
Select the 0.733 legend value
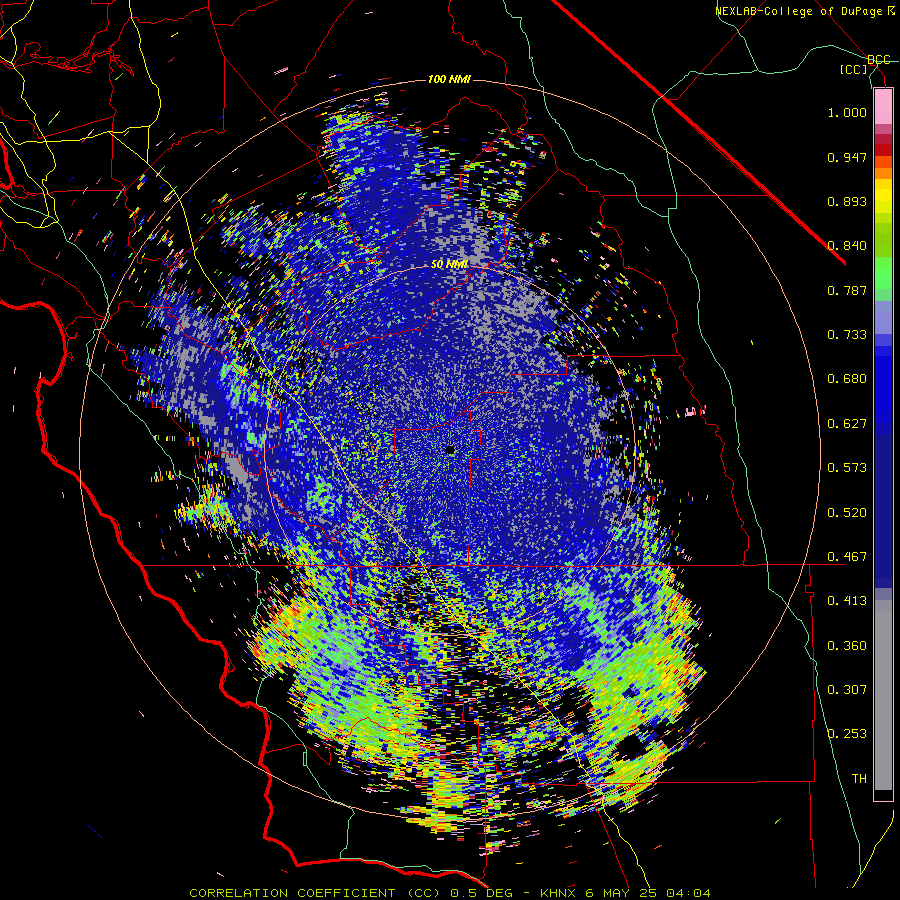(x=847, y=335)
